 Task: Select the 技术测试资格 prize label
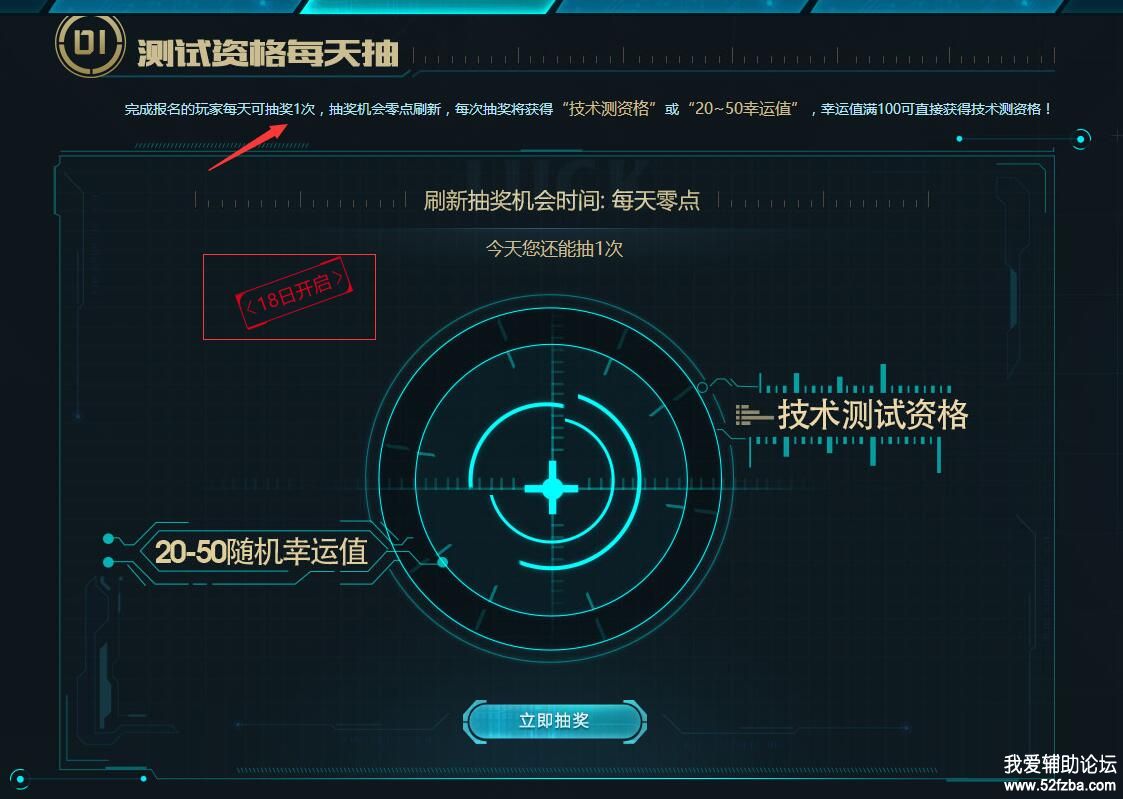point(872,414)
